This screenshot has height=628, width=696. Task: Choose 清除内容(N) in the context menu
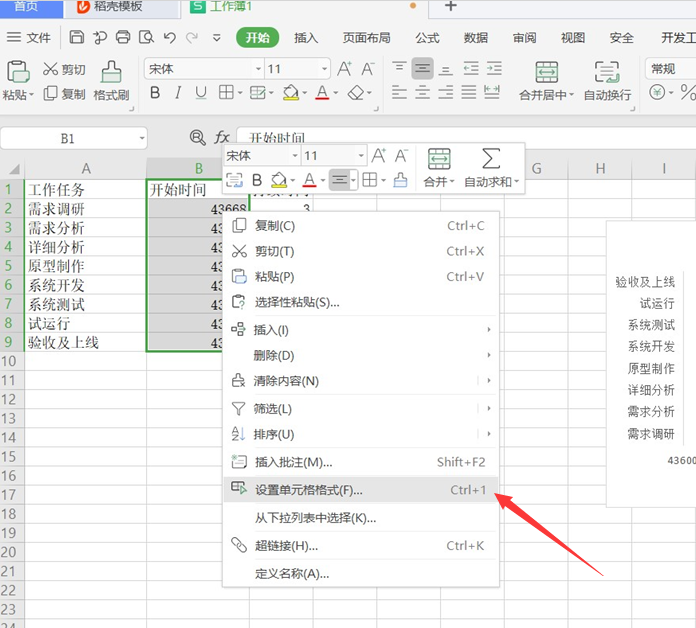(x=361, y=381)
